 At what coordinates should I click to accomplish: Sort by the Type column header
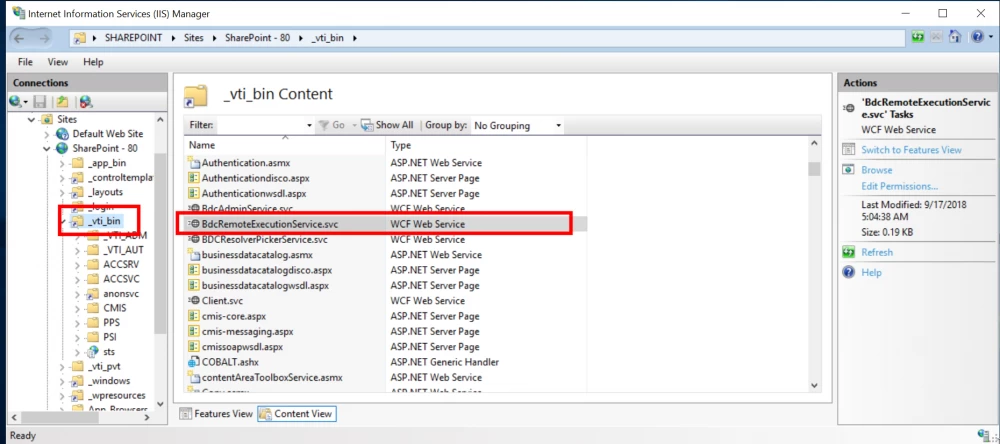(x=487, y=145)
